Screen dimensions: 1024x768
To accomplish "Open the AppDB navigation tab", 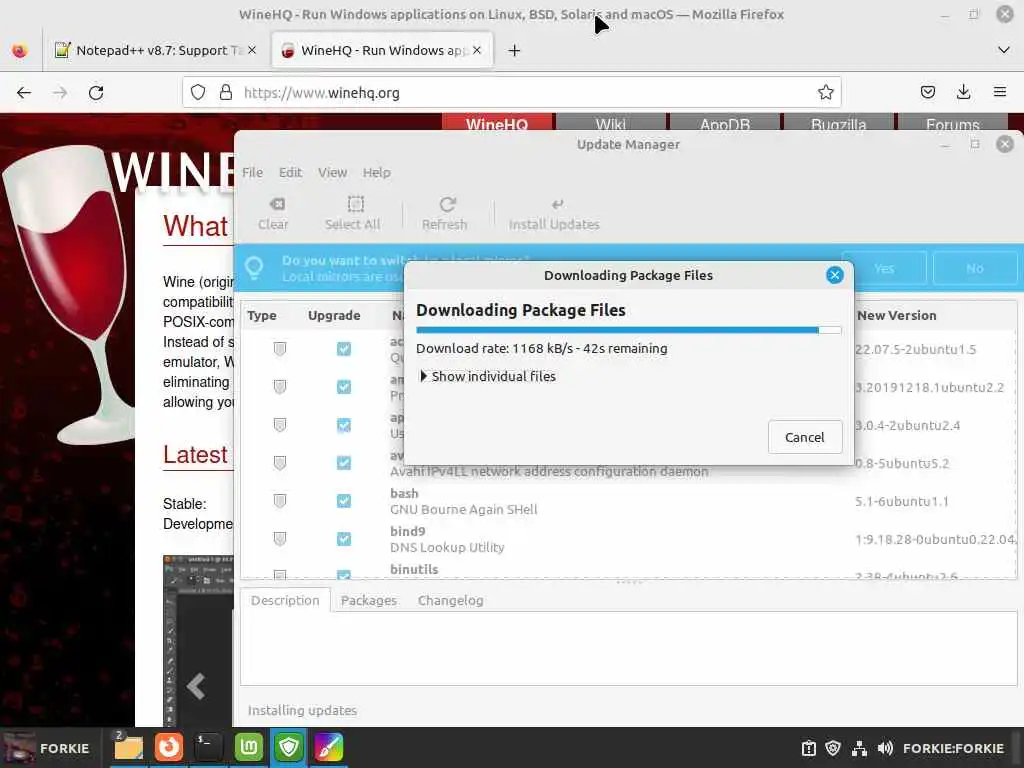I will coord(725,123).
